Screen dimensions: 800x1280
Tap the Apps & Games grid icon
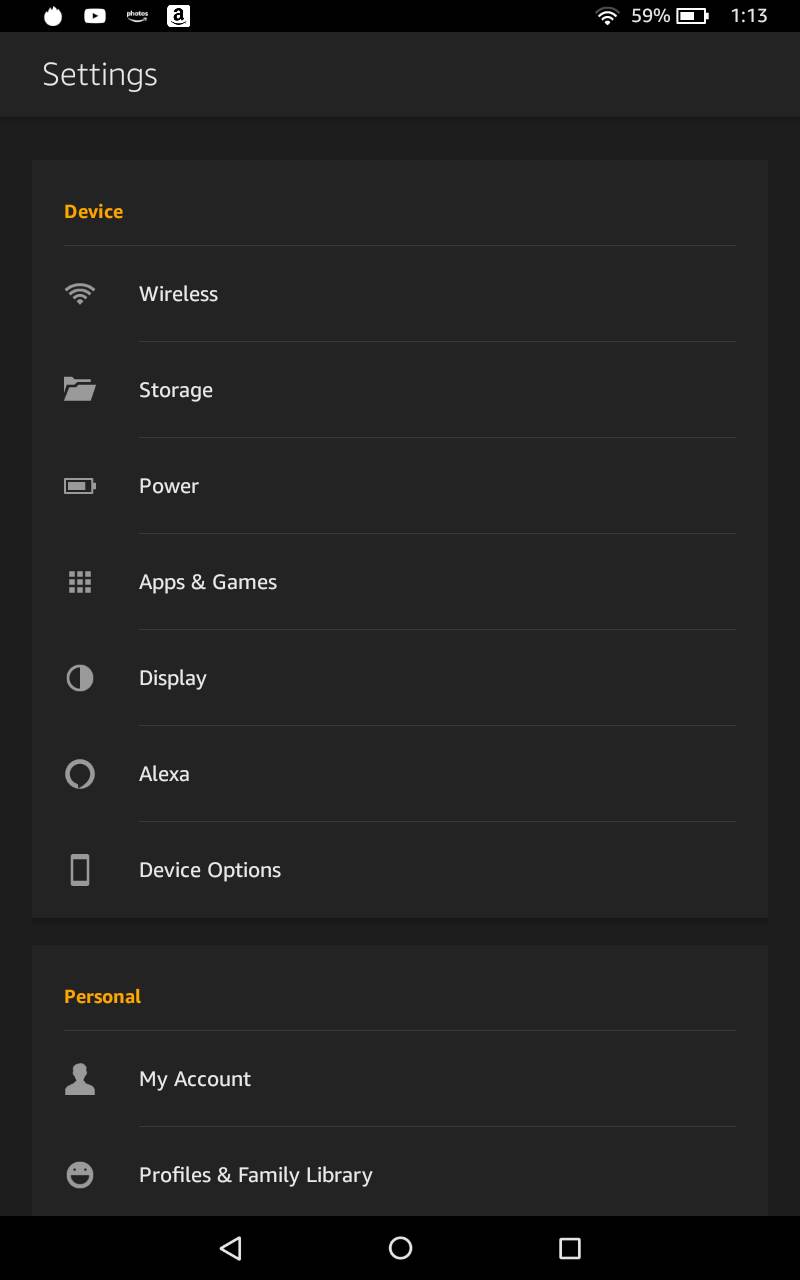pyautogui.click(x=80, y=582)
